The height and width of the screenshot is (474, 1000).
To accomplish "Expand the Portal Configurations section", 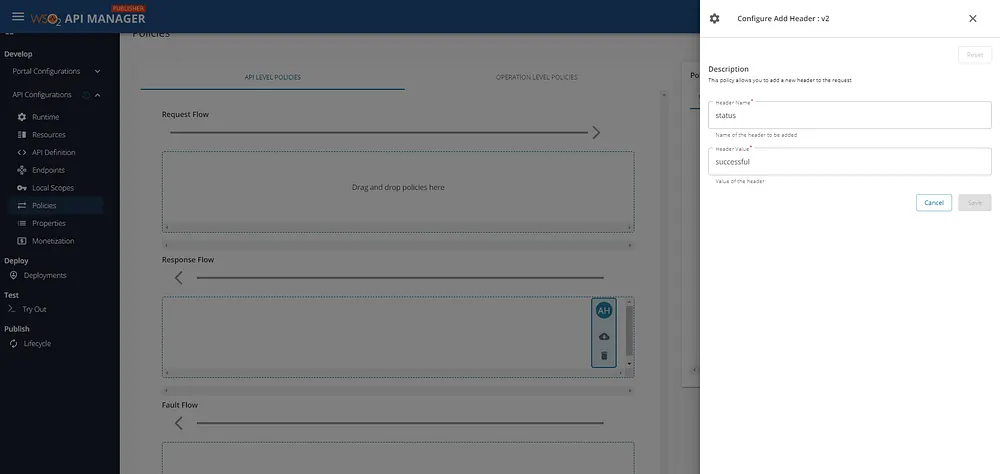I will (x=98, y=71).
